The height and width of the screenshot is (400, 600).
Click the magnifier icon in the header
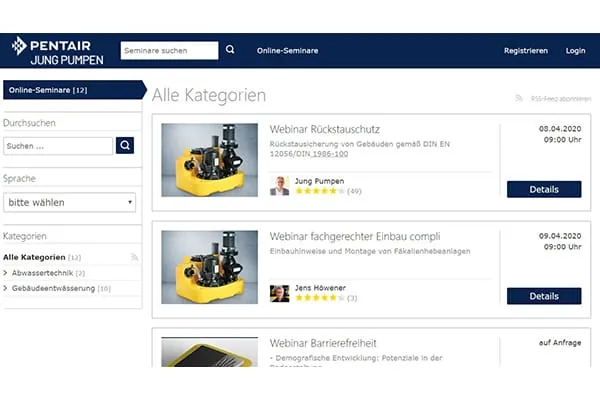[230, 49]
